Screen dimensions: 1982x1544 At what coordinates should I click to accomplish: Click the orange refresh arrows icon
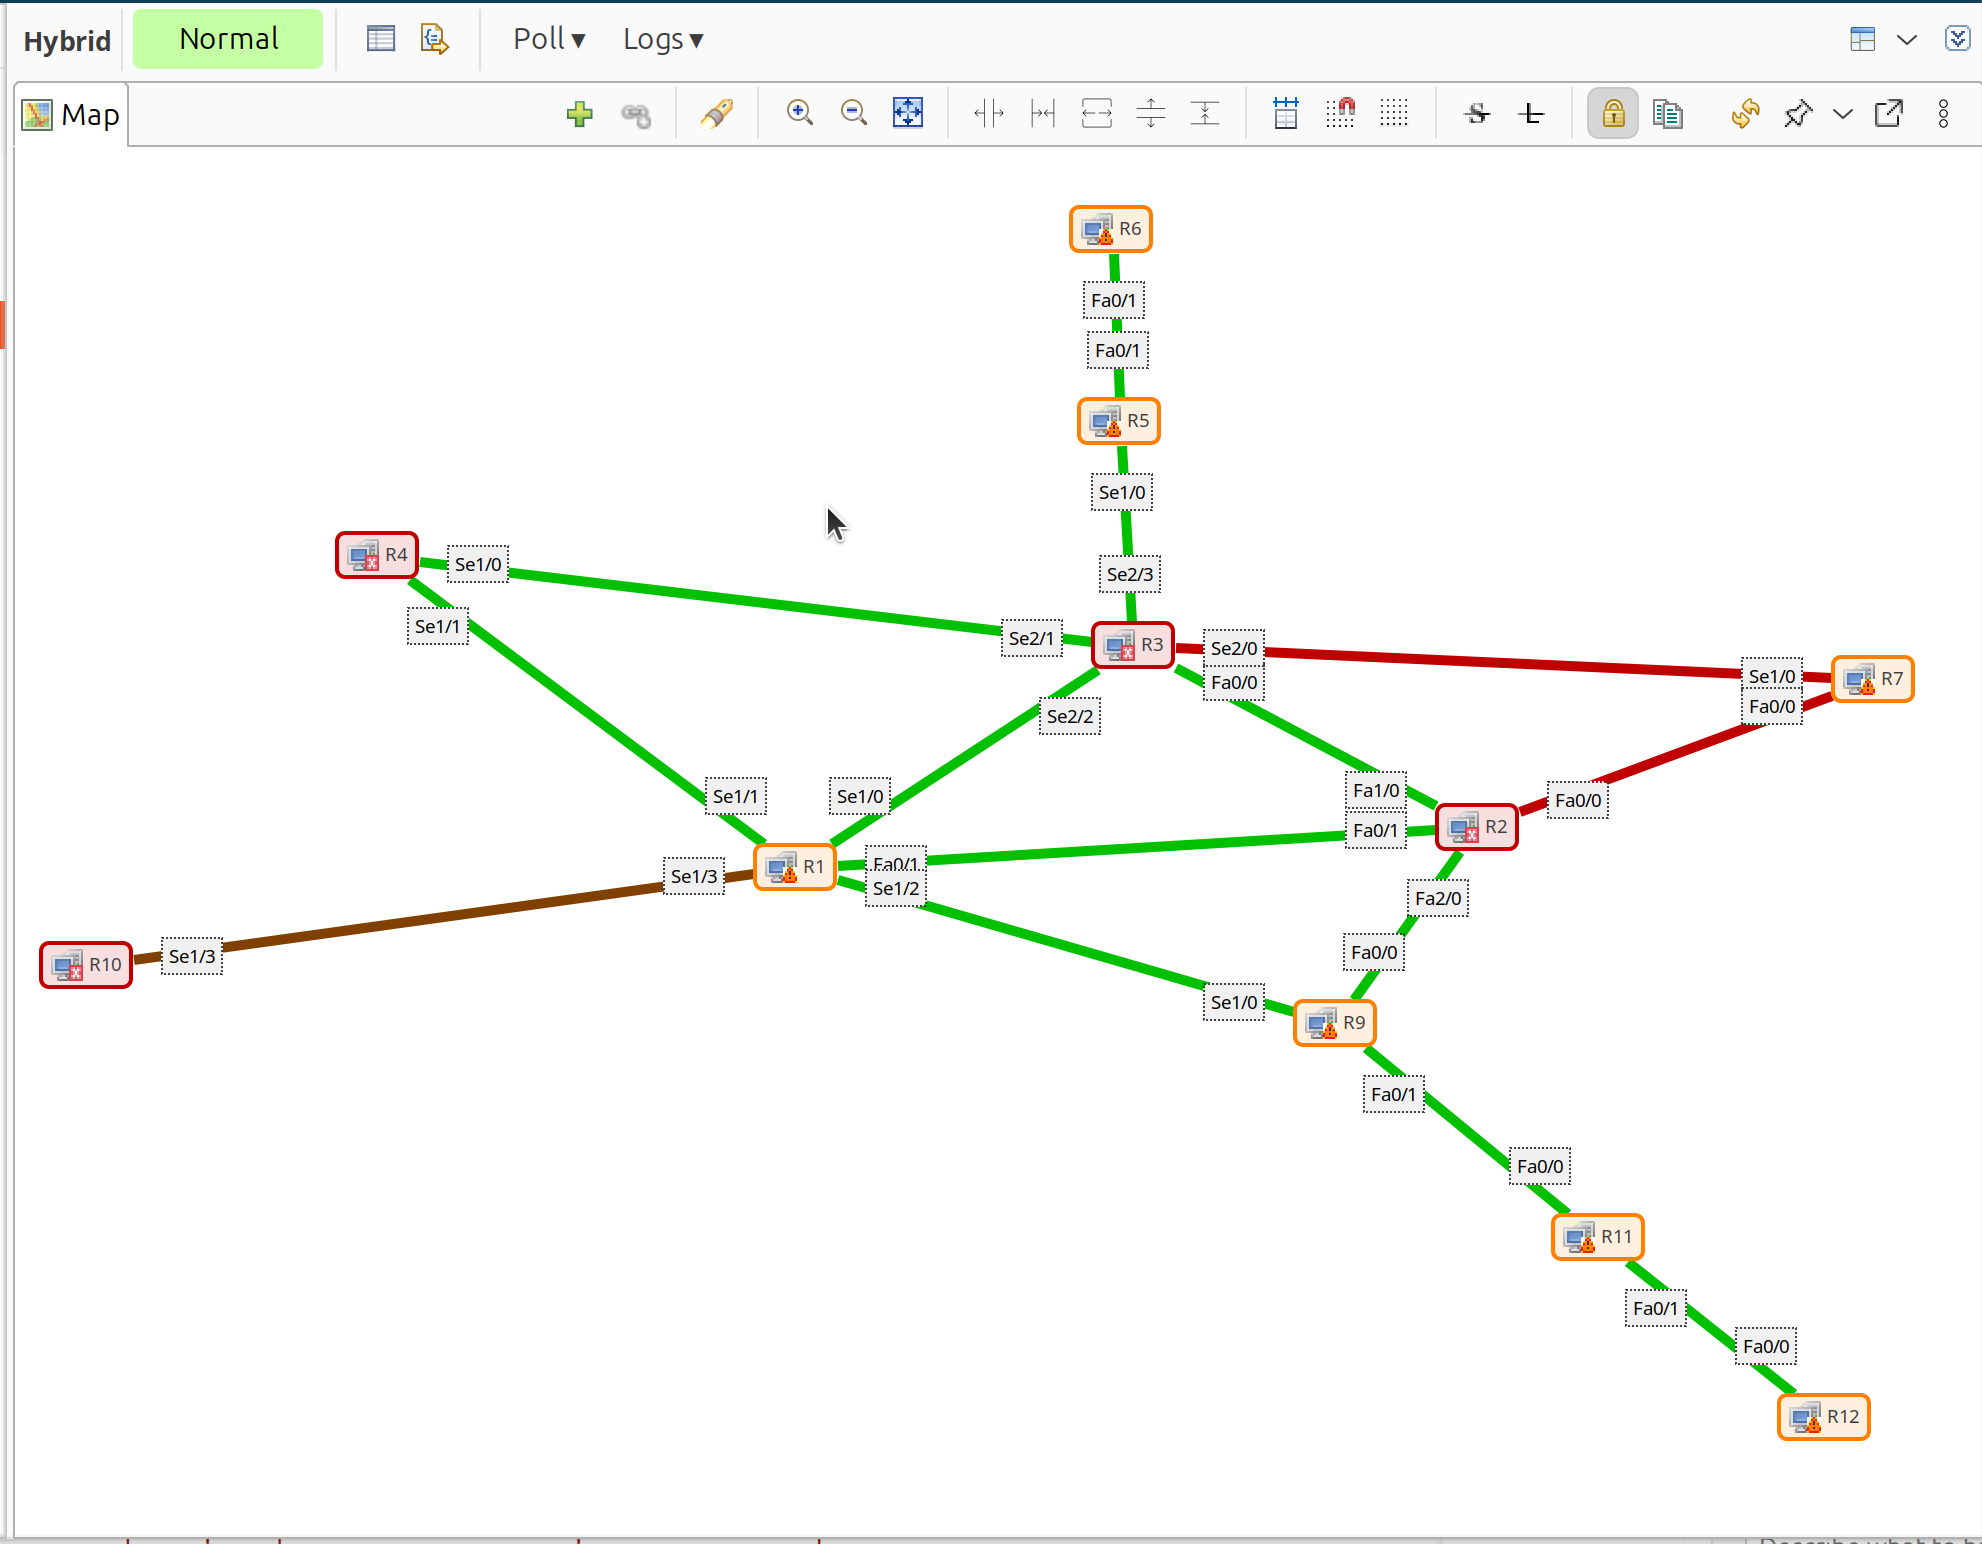point(1745,114)
